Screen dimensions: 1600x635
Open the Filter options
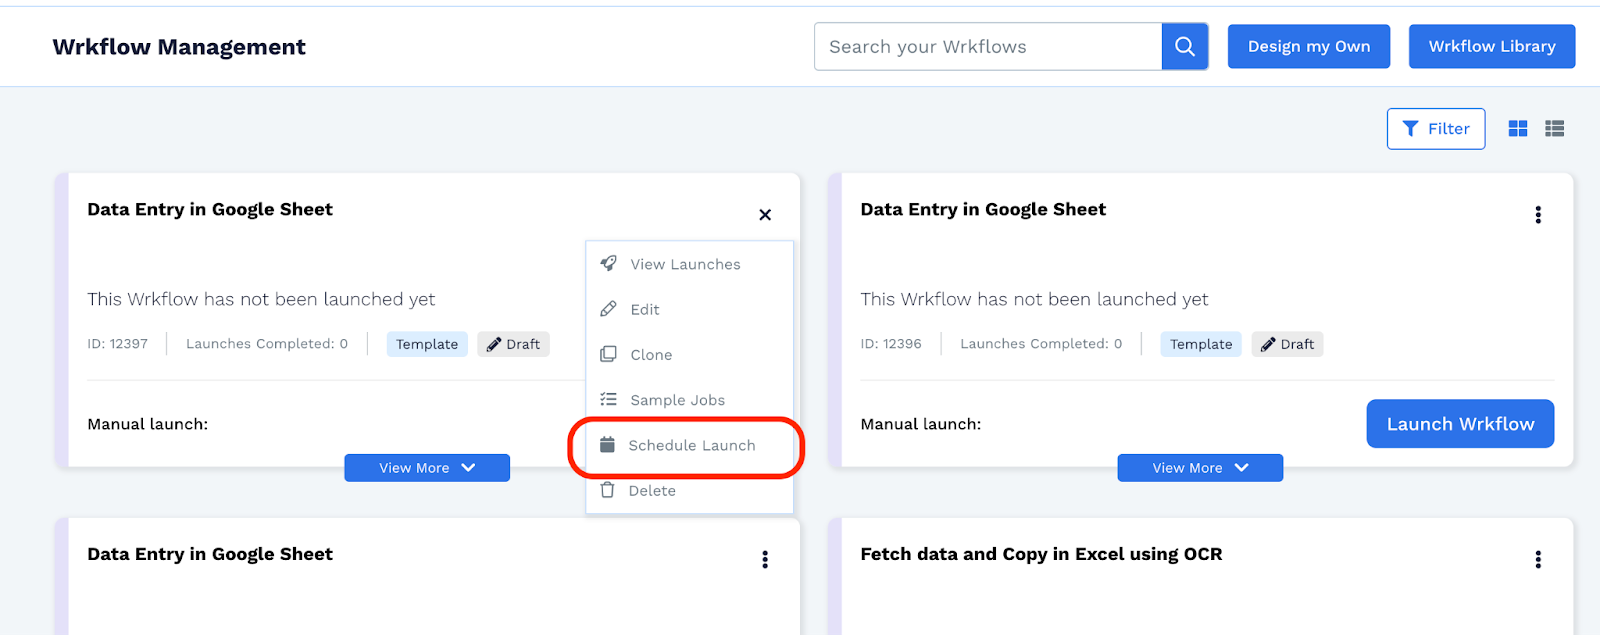coord(1436,129)
